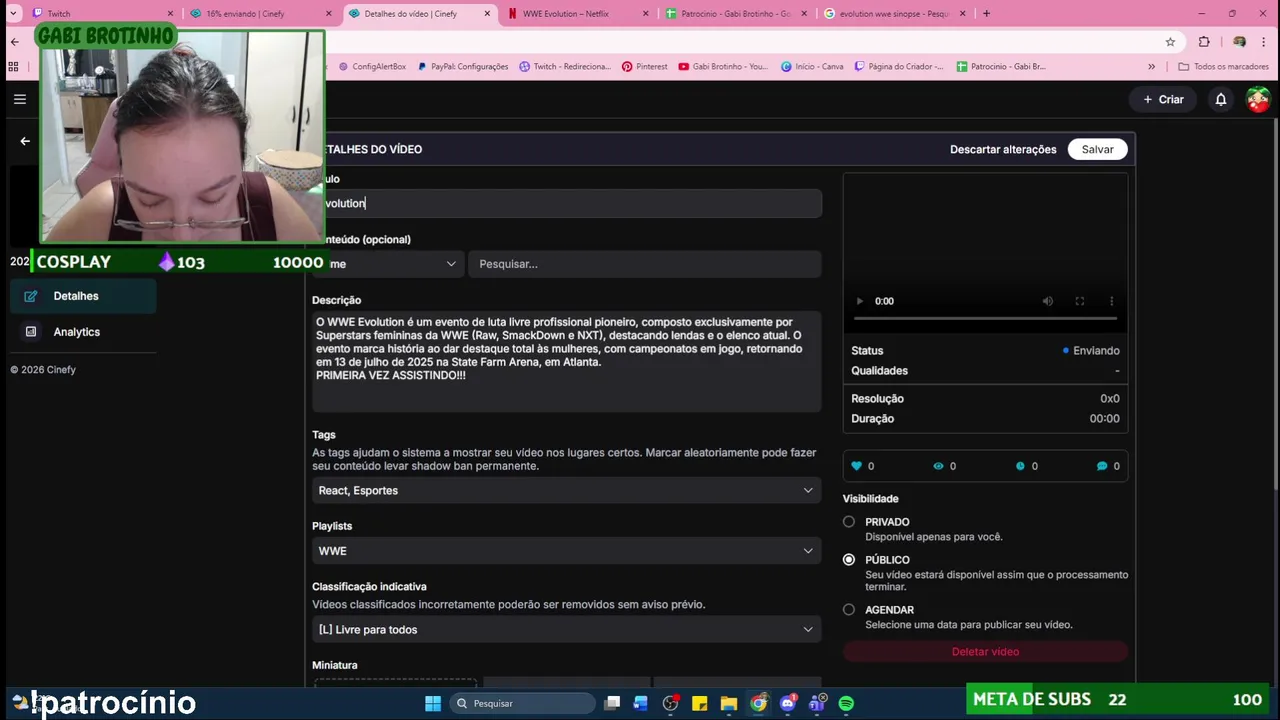Open Detalhes in the sidebar
Image resolution: width=1280 pixels, height=720 pixels.
pos(83,296)
